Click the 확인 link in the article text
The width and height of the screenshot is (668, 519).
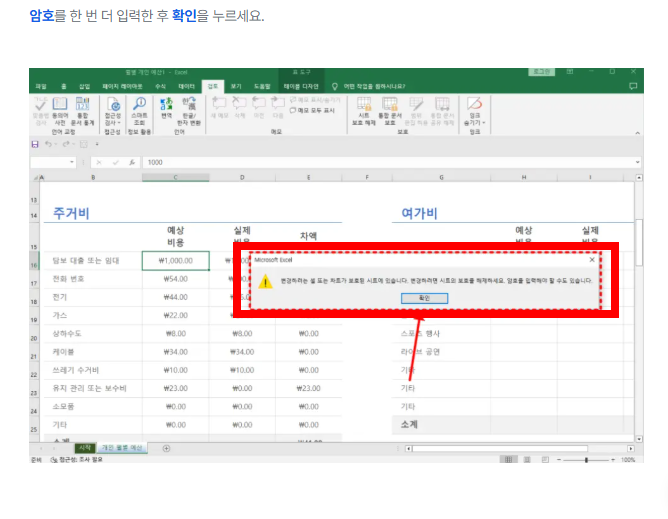coord(184,16)
